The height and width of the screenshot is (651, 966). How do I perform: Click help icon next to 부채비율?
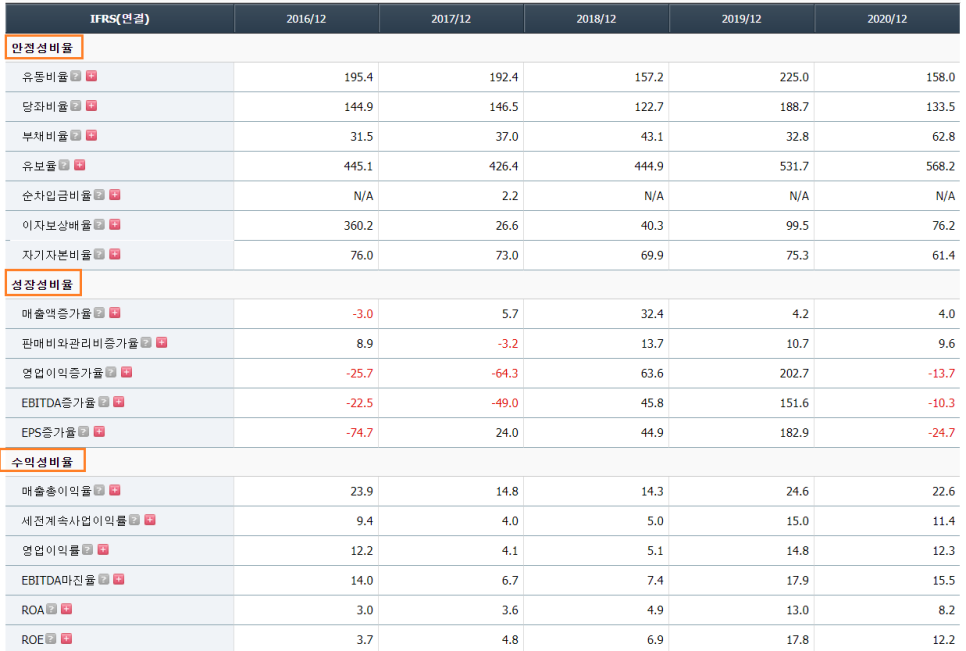pos(76,135)
